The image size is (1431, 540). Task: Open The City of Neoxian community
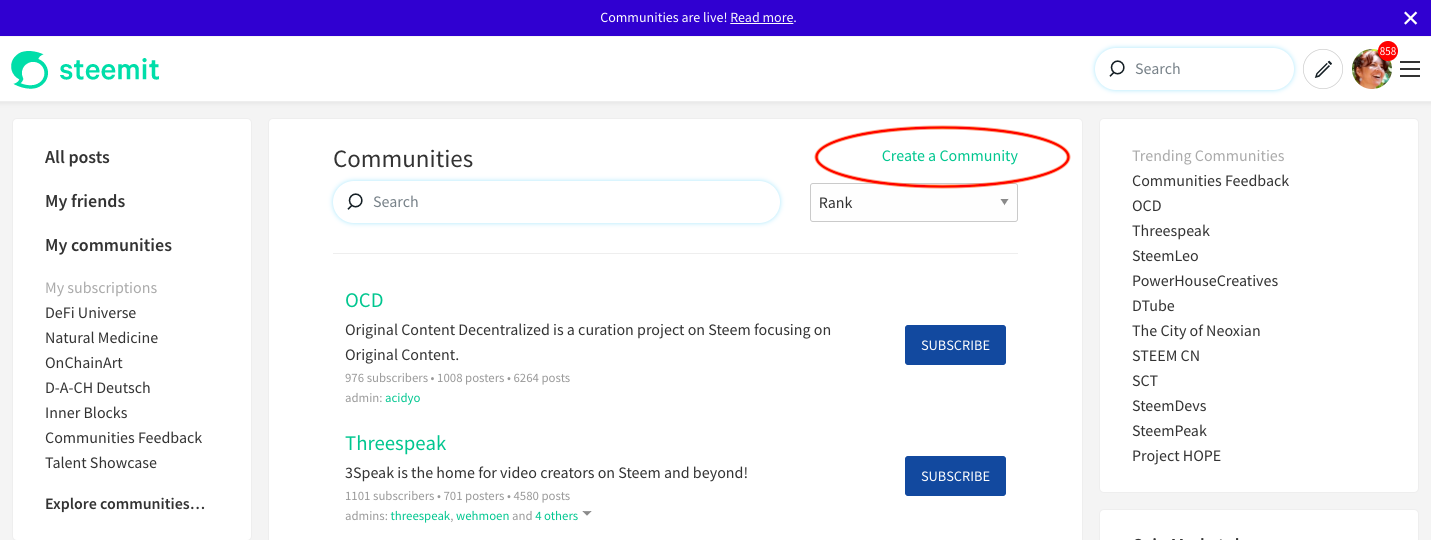1196,331
